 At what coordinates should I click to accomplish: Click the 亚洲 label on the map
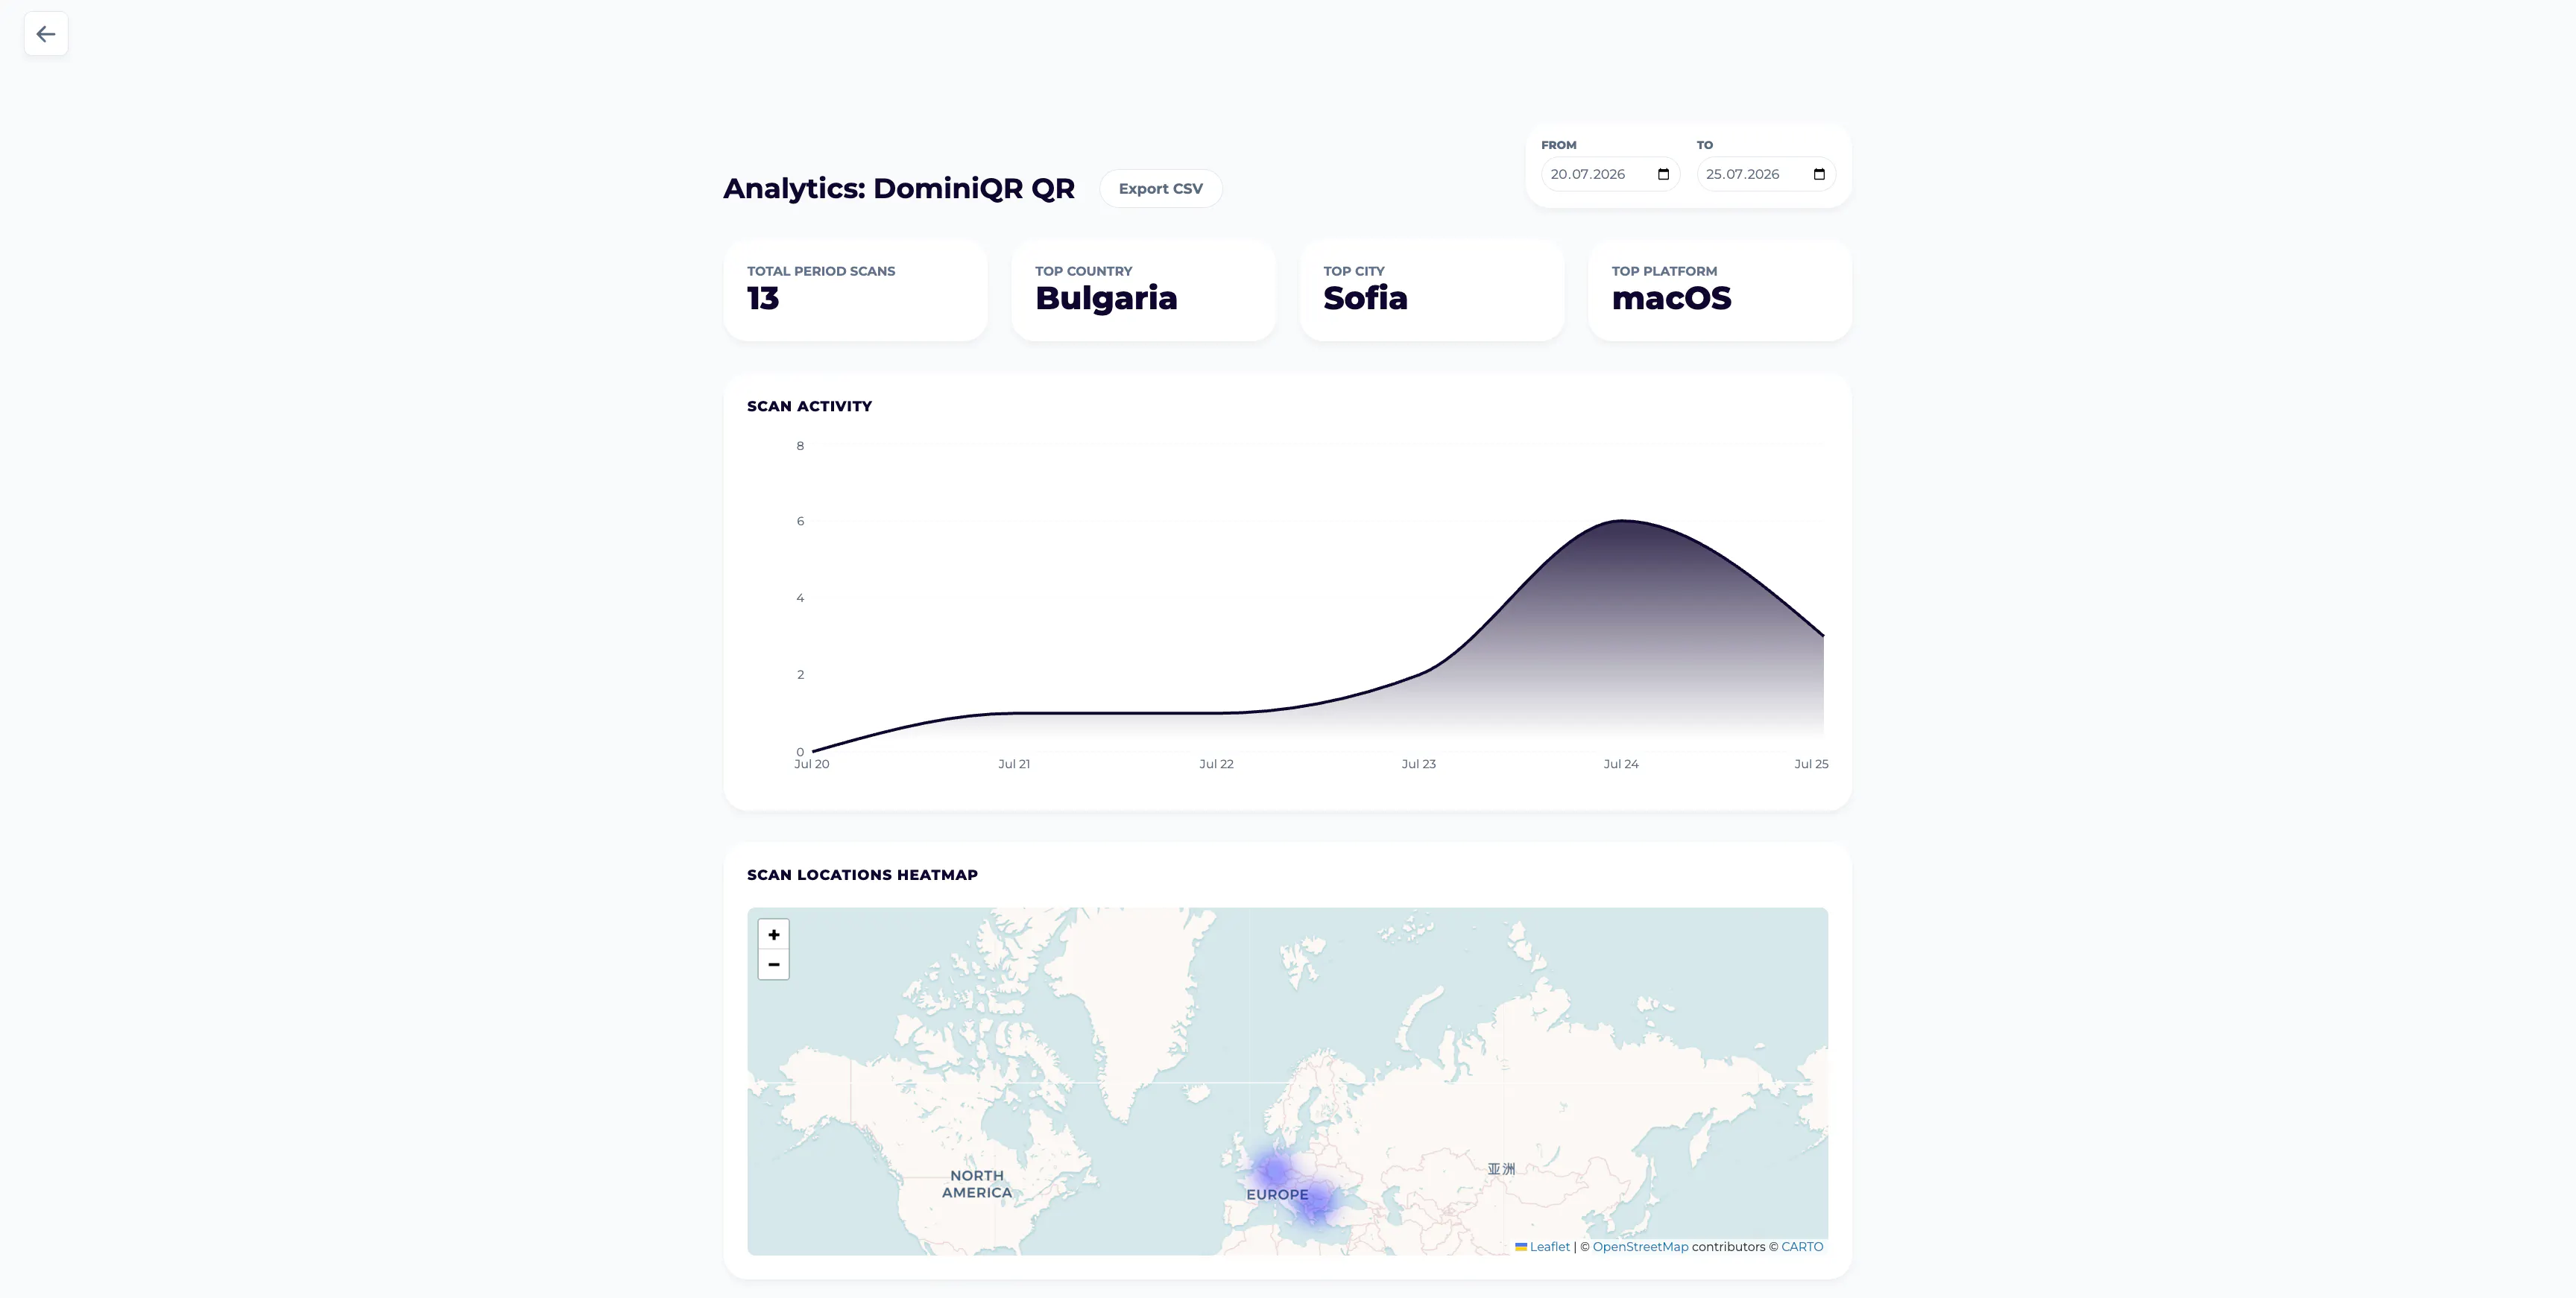(x=1501, y=1169)
